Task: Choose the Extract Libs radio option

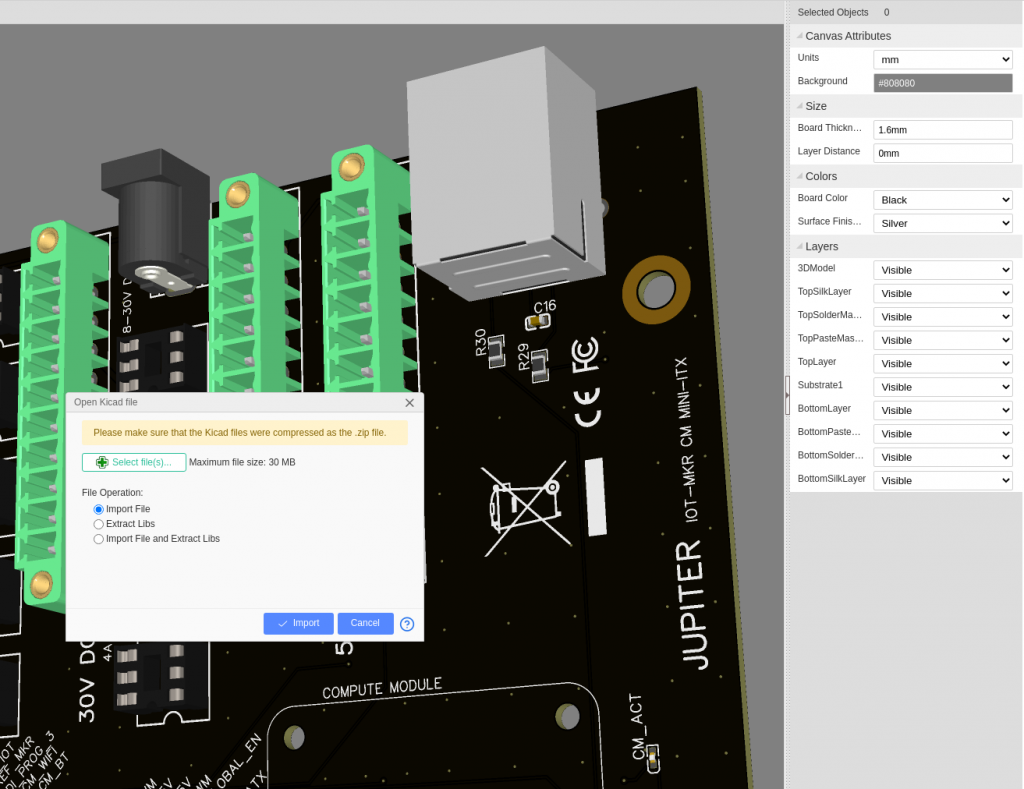Action: point(99,524)
